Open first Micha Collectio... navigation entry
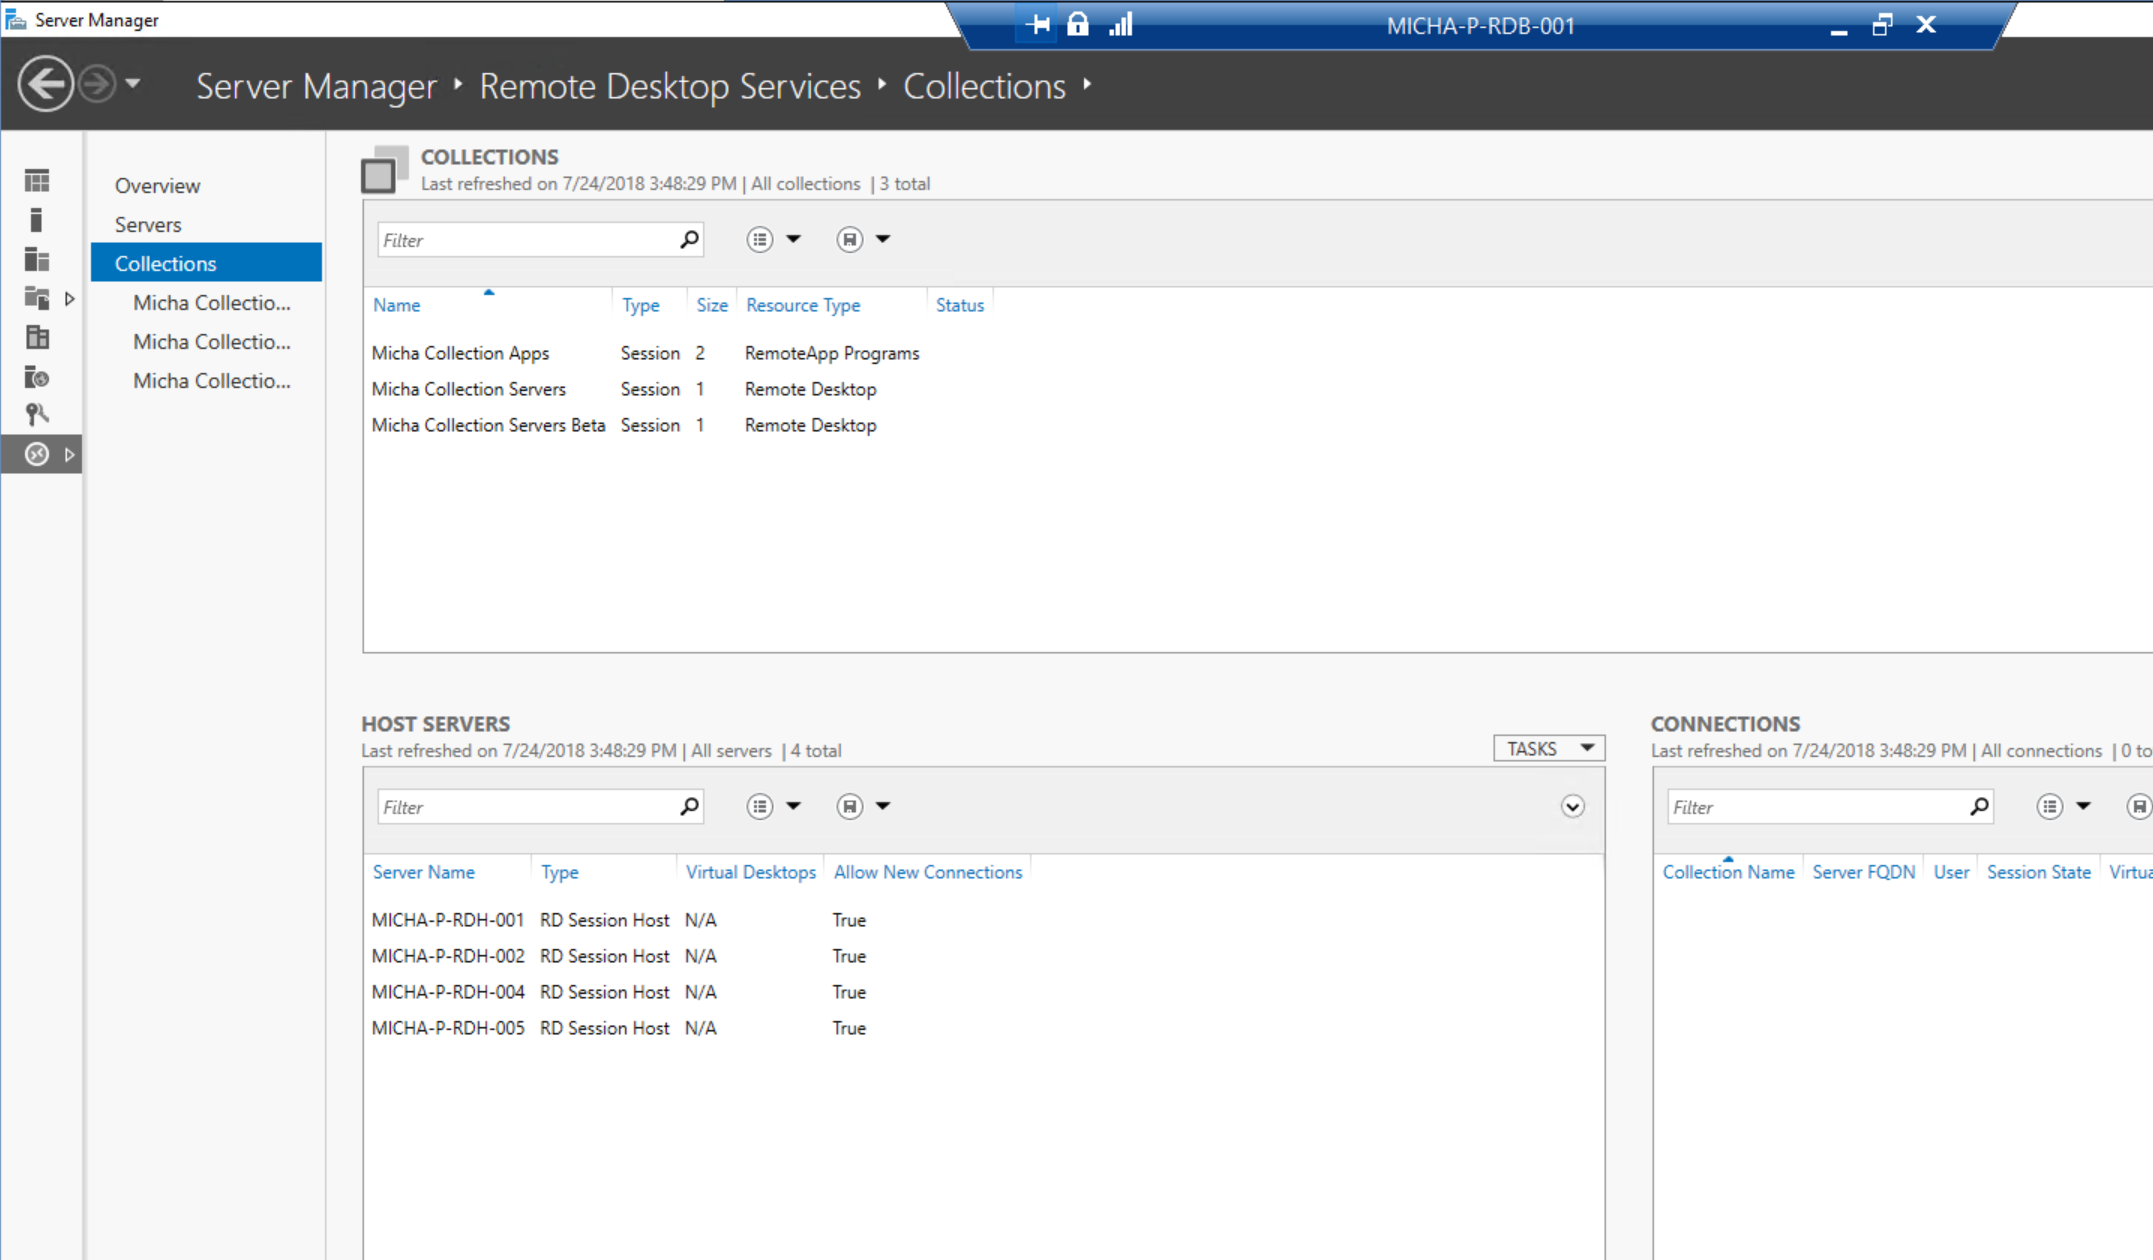 click(212, 302)
